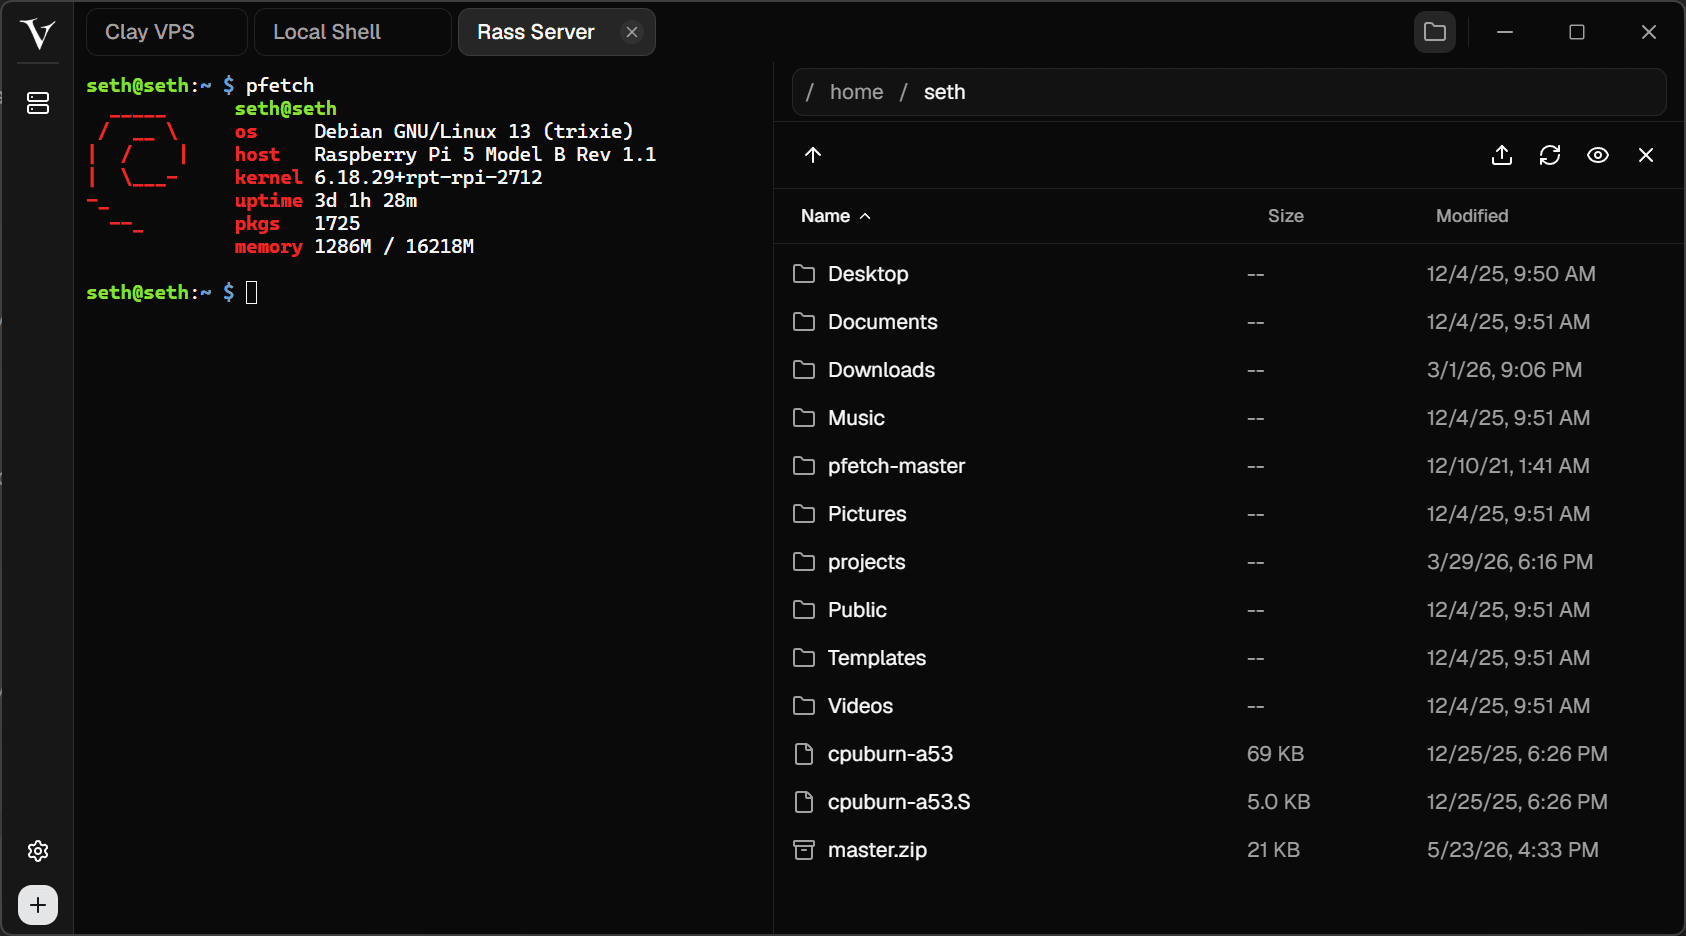Click the 69 KB size value
This screenshot has height=936, width=1686.
[x=1275, y=754]
